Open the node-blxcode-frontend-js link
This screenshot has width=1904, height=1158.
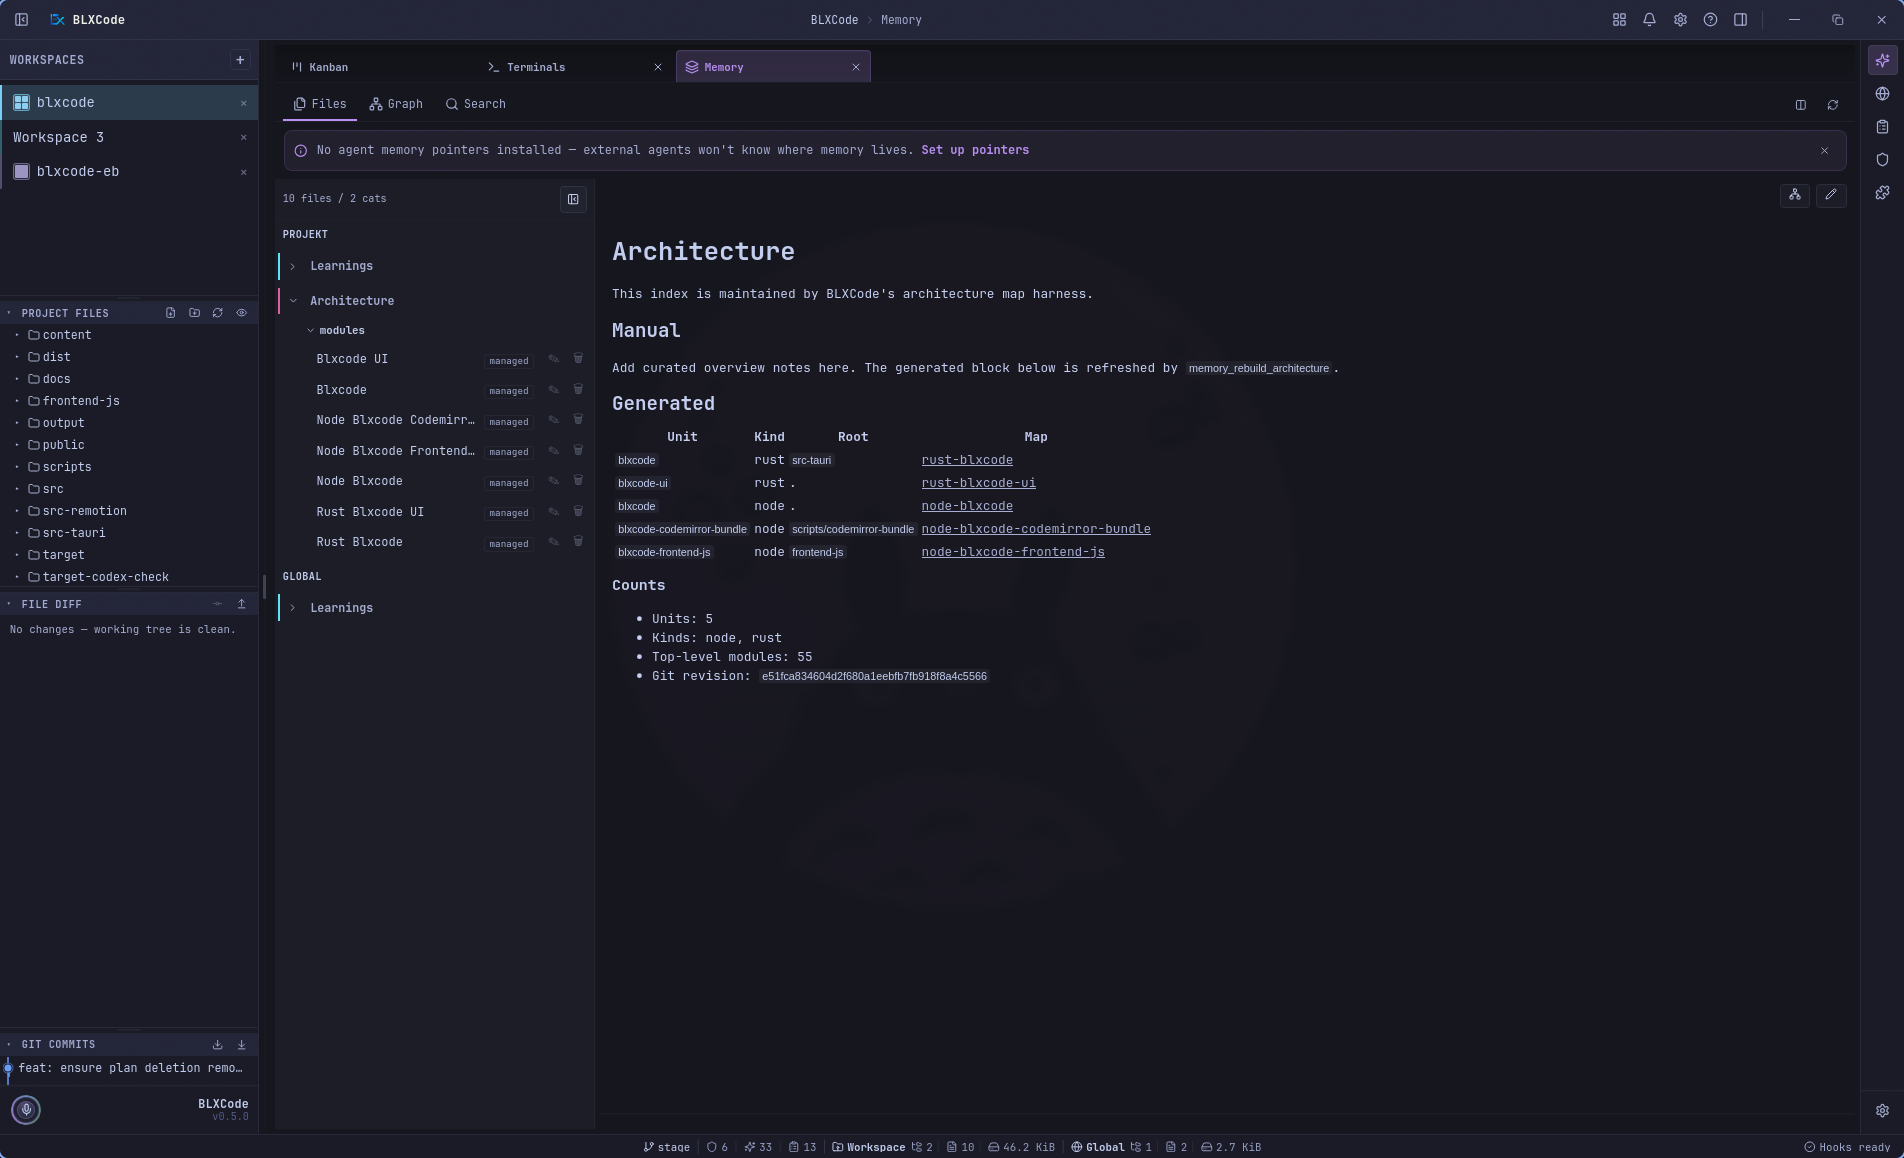pyautogui.click(x=1013, y=552)
